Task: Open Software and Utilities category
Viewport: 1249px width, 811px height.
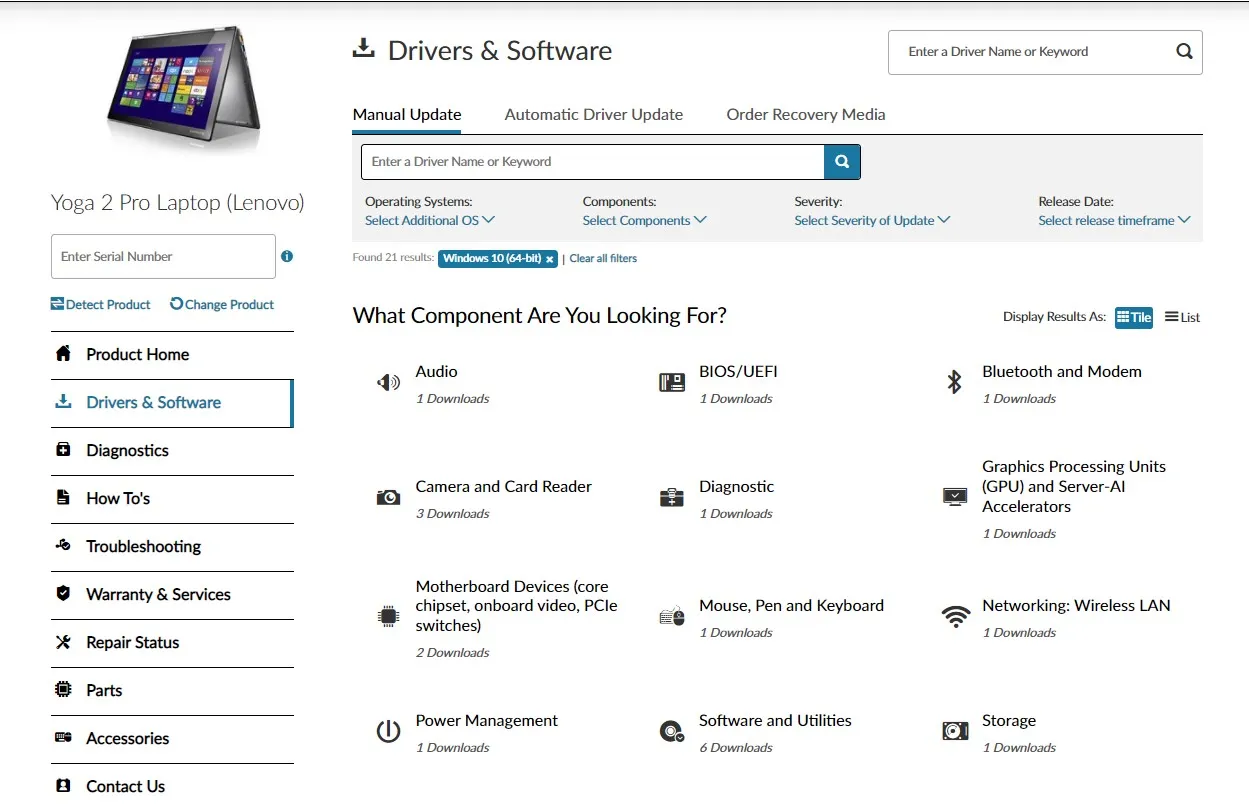Action: tap(775, 721)
